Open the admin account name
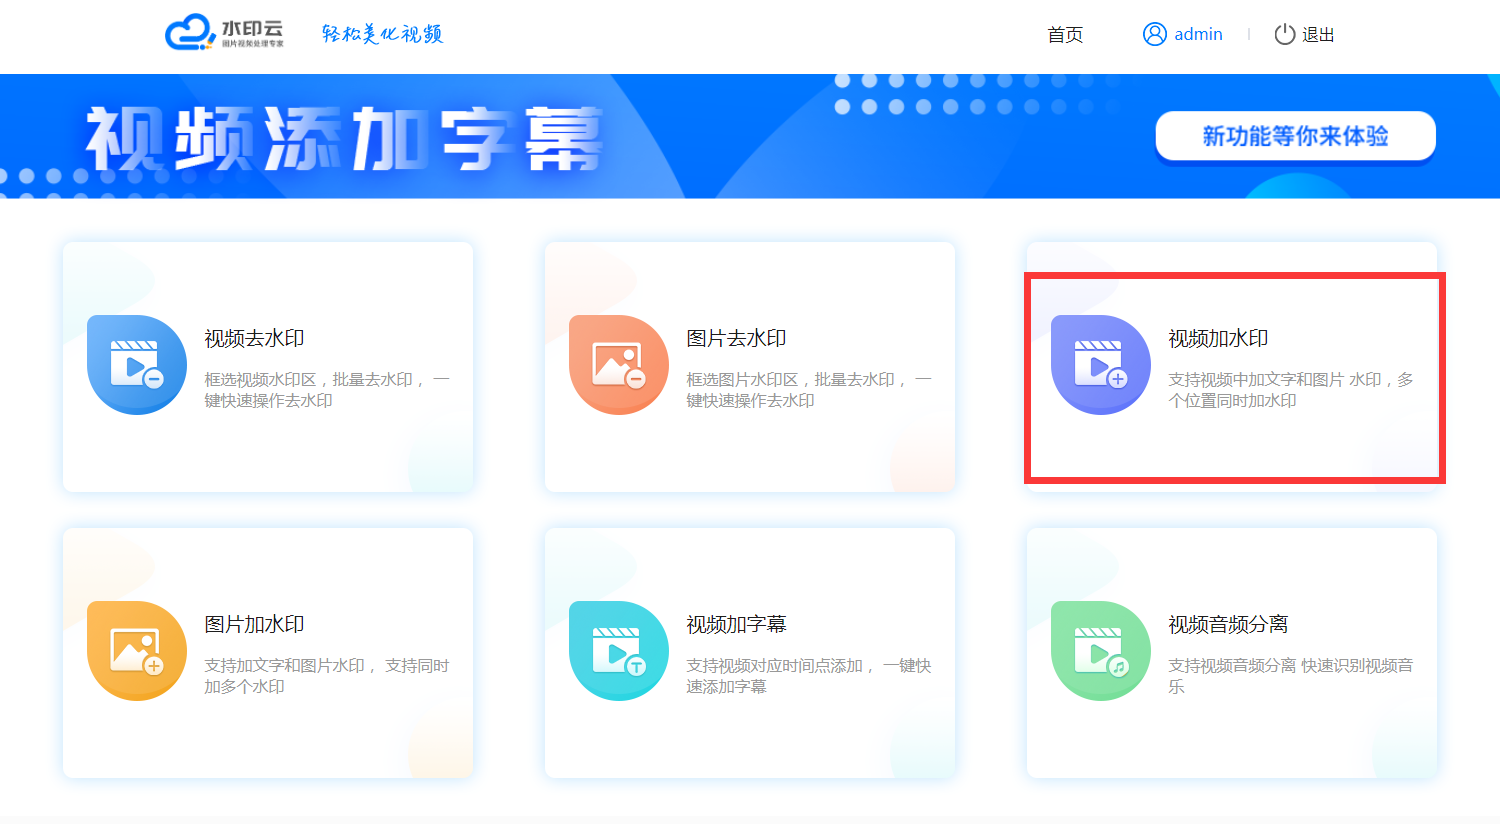This screenshot has height=824, width=1500. (x=1198, y=34)
